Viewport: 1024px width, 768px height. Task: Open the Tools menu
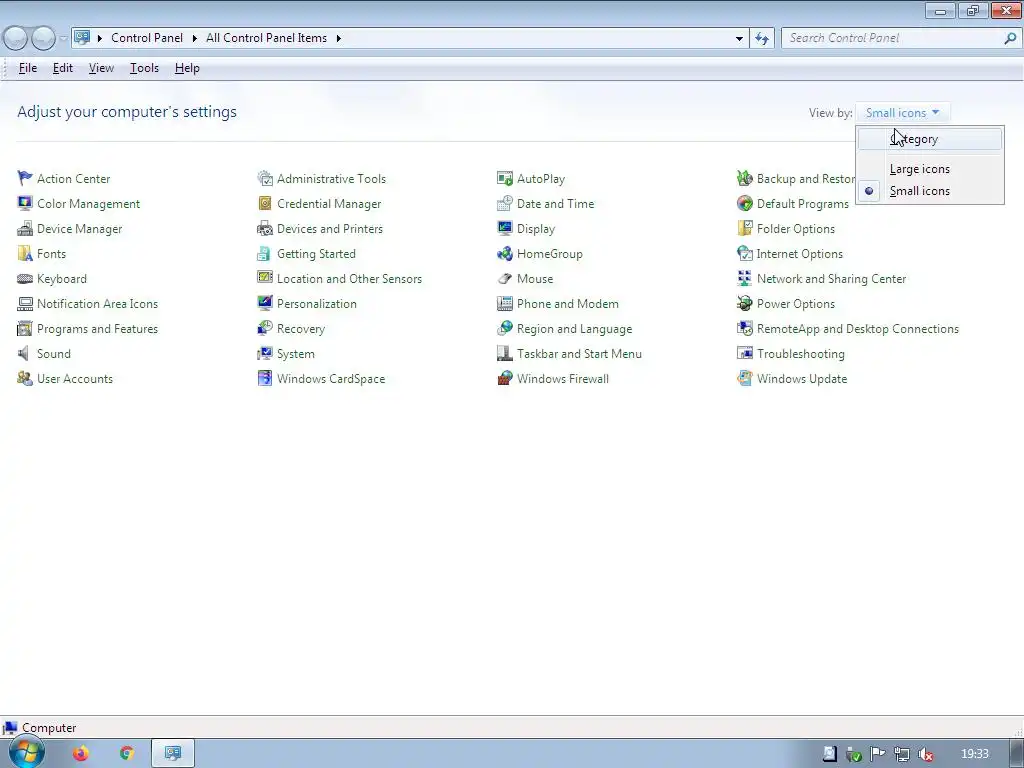click(144, 68)
